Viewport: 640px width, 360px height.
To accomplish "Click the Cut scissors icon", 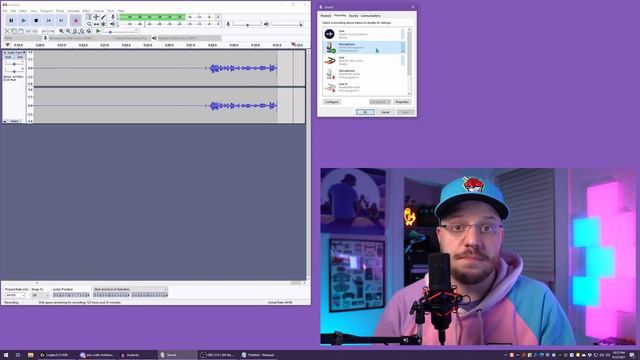I will click(7, 31).
